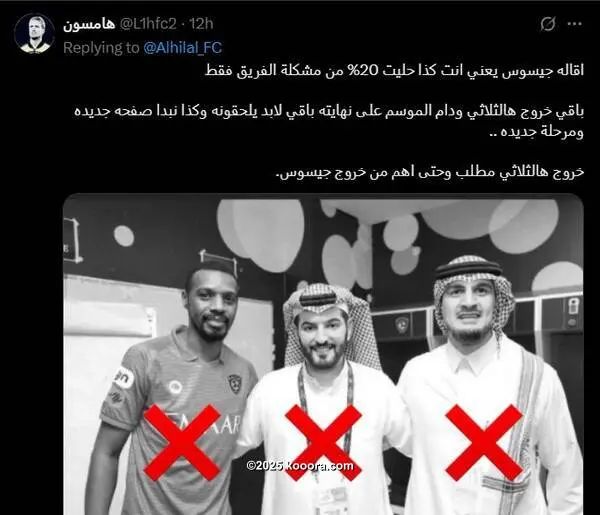Open the Grok explain-post icon
Viewport: 600px width, 515px height.
point(548,24)
